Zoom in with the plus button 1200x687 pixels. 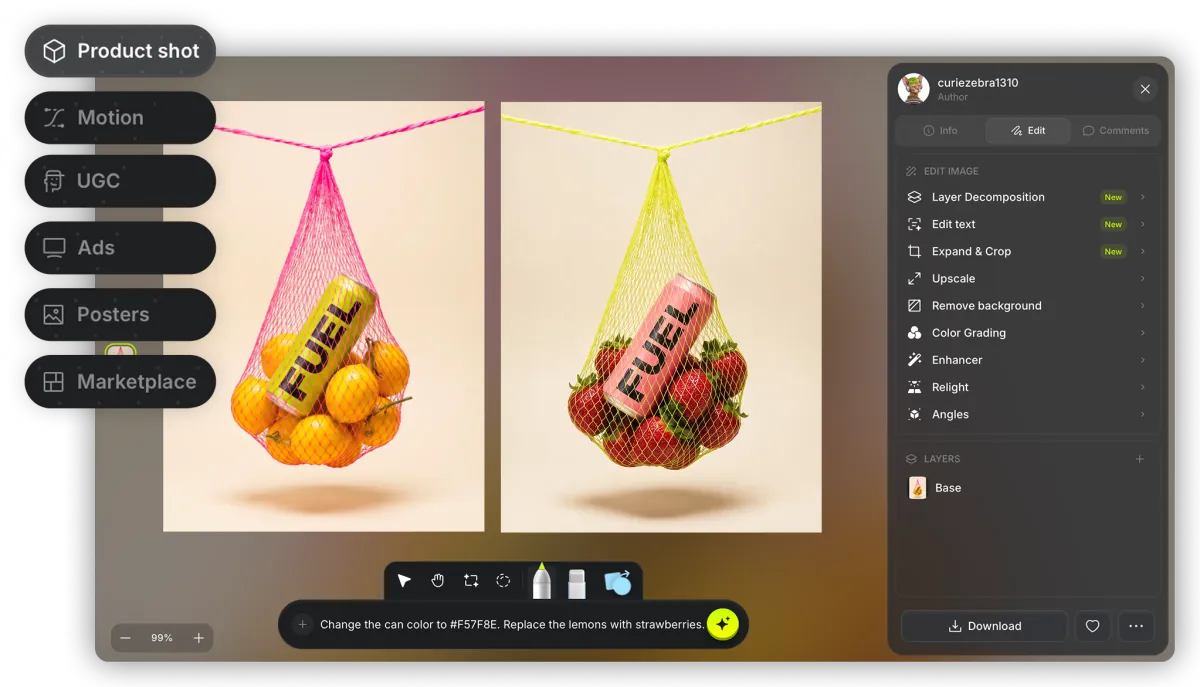pos(199,638)
